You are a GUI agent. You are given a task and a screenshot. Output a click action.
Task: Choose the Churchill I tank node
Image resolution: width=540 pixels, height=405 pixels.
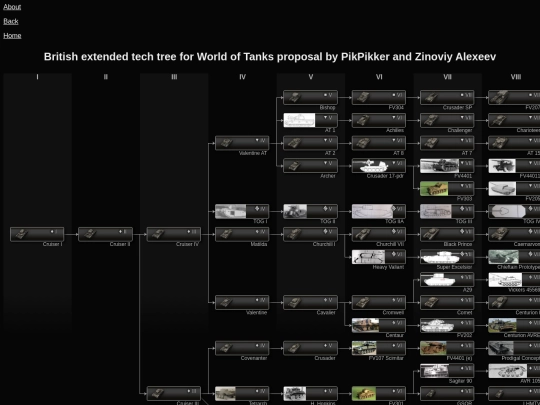click(310, 234)
